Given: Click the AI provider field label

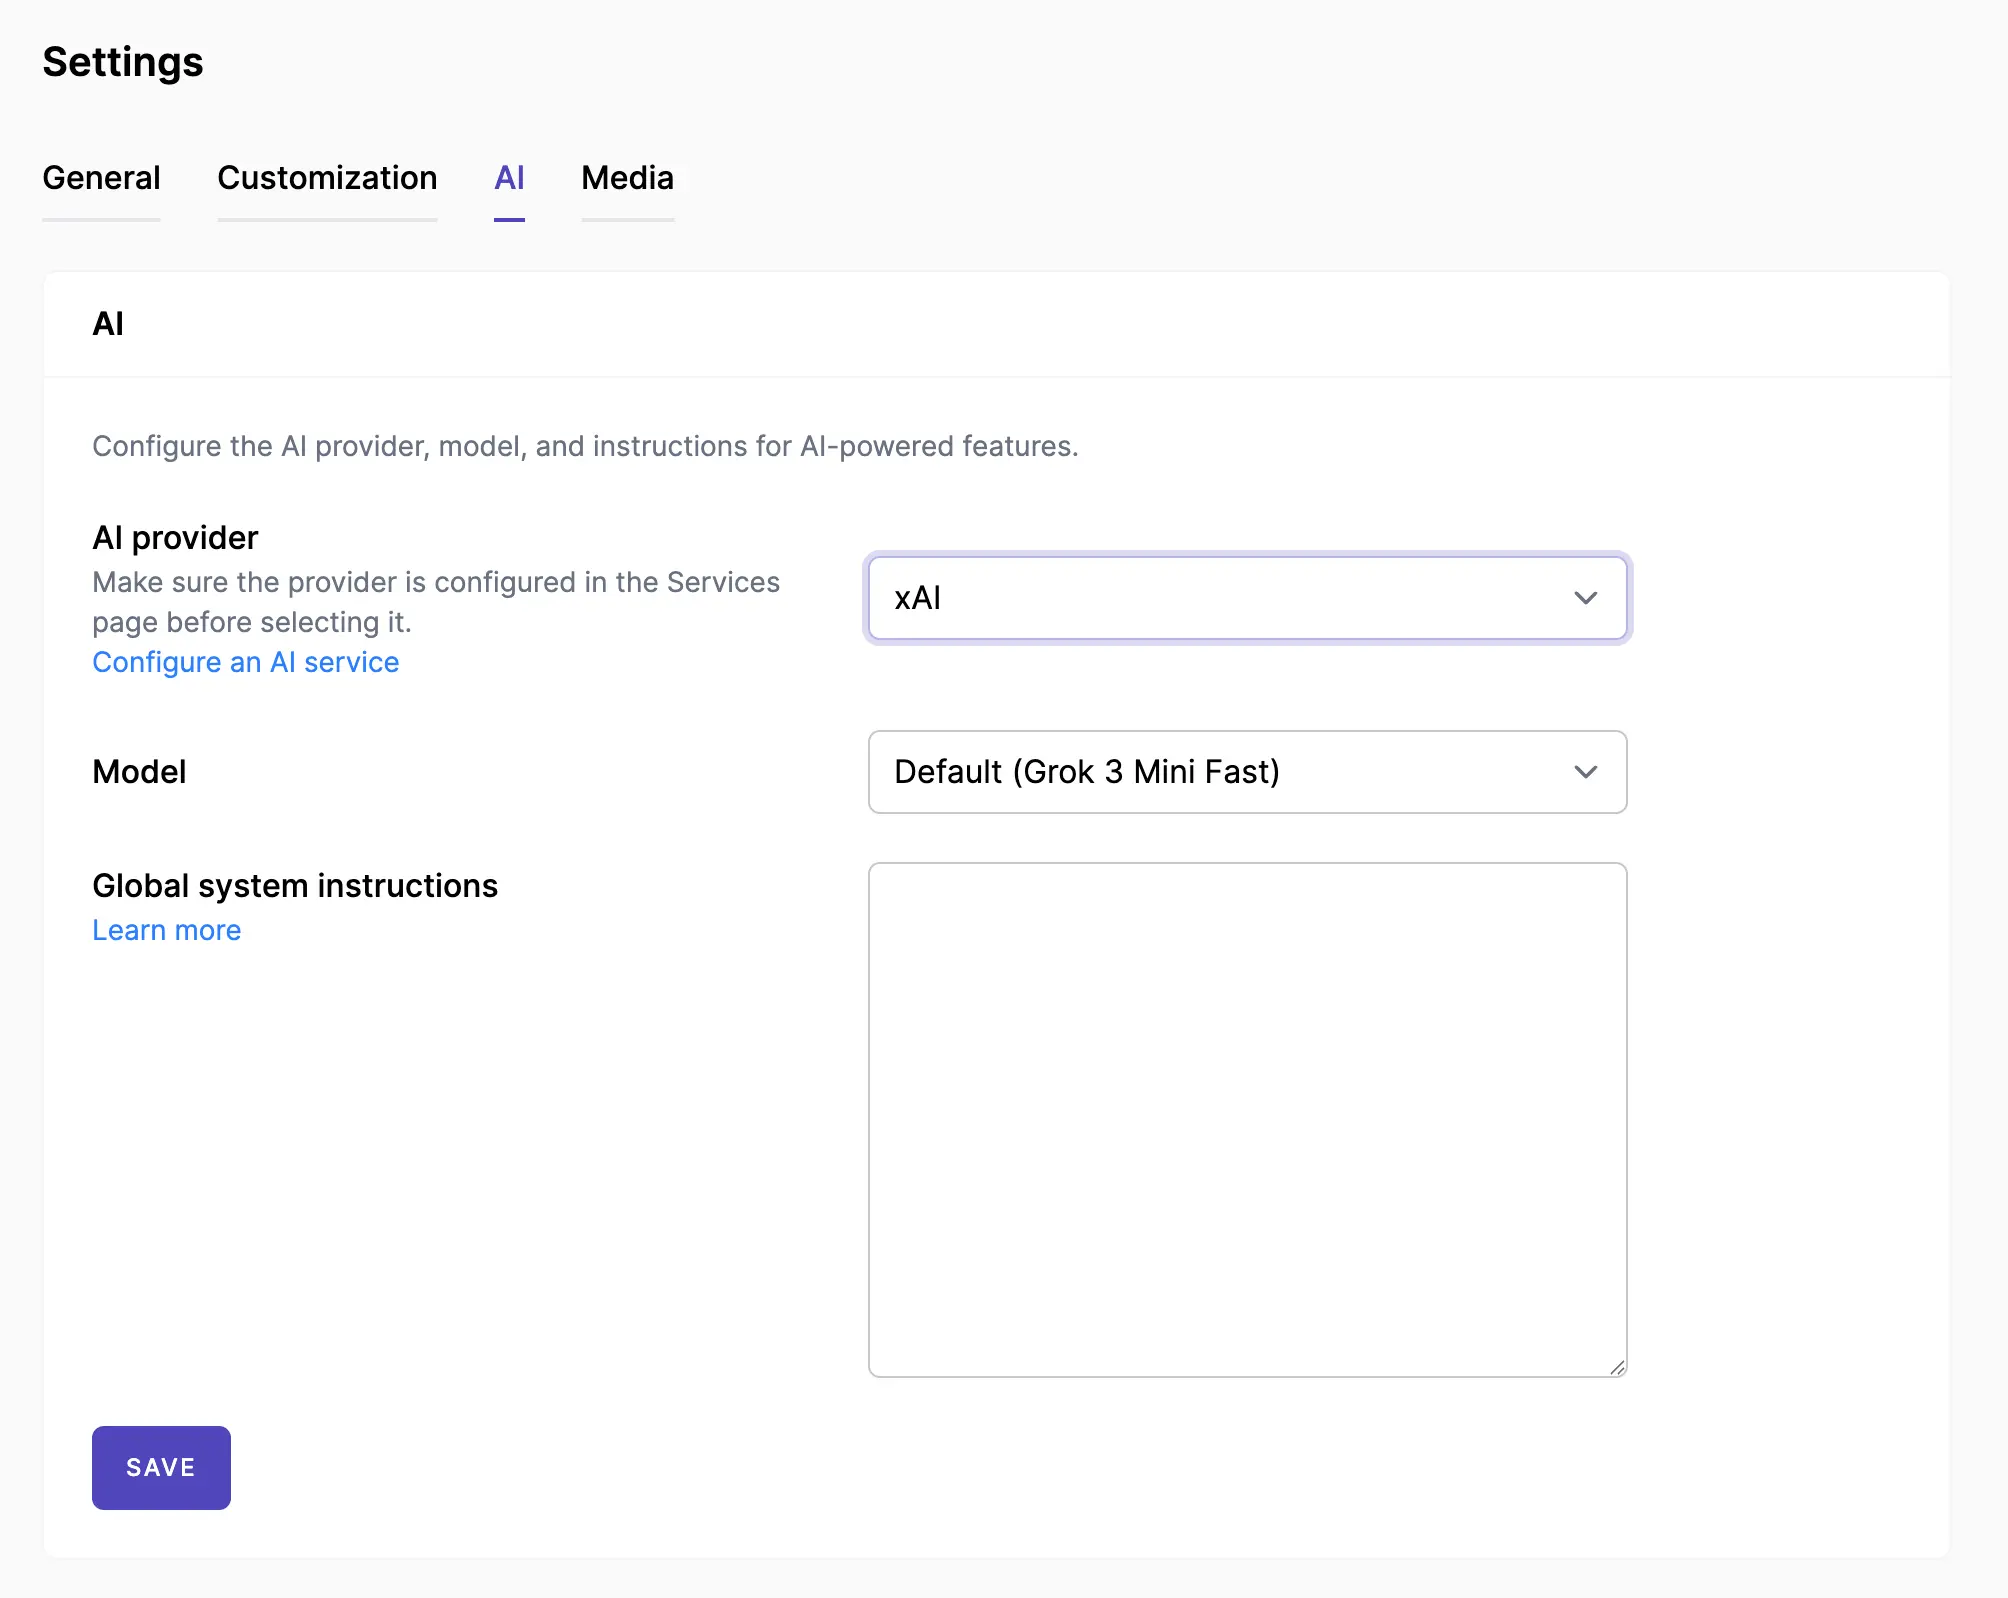Looking at the screenshot, I should [x=175, y=537].
